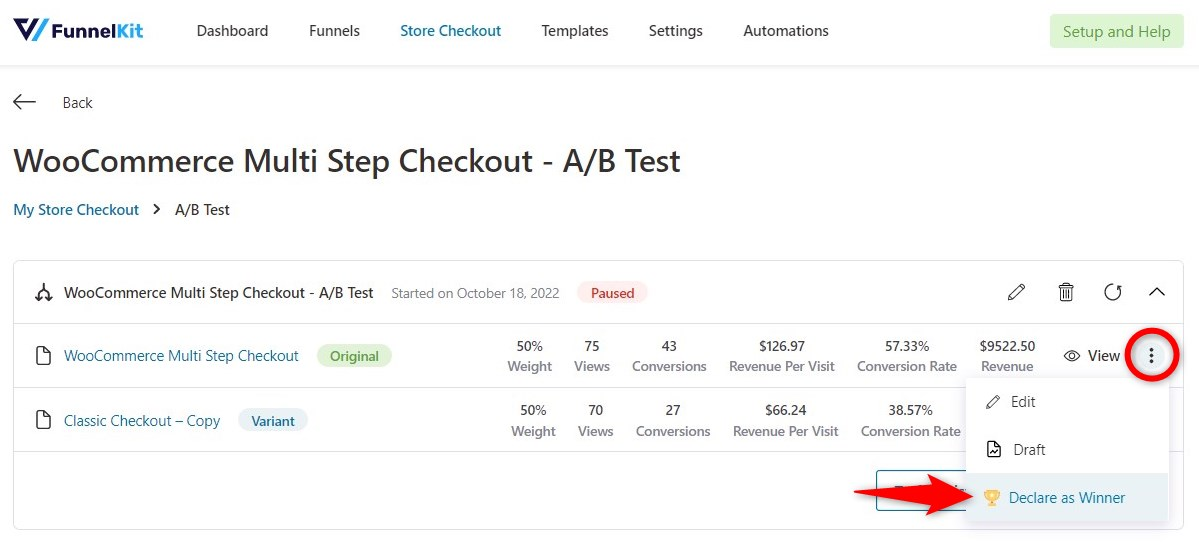Open the Store Checkout tab
1199x546 pixels.
point(450,31)
